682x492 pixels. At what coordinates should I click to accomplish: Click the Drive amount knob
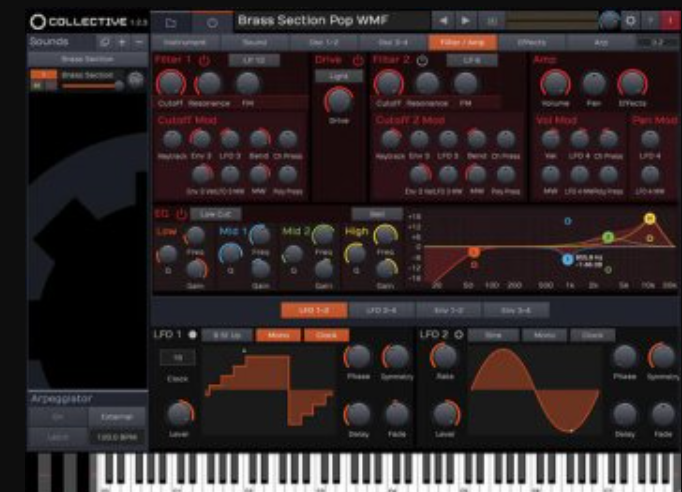point(339,100)
